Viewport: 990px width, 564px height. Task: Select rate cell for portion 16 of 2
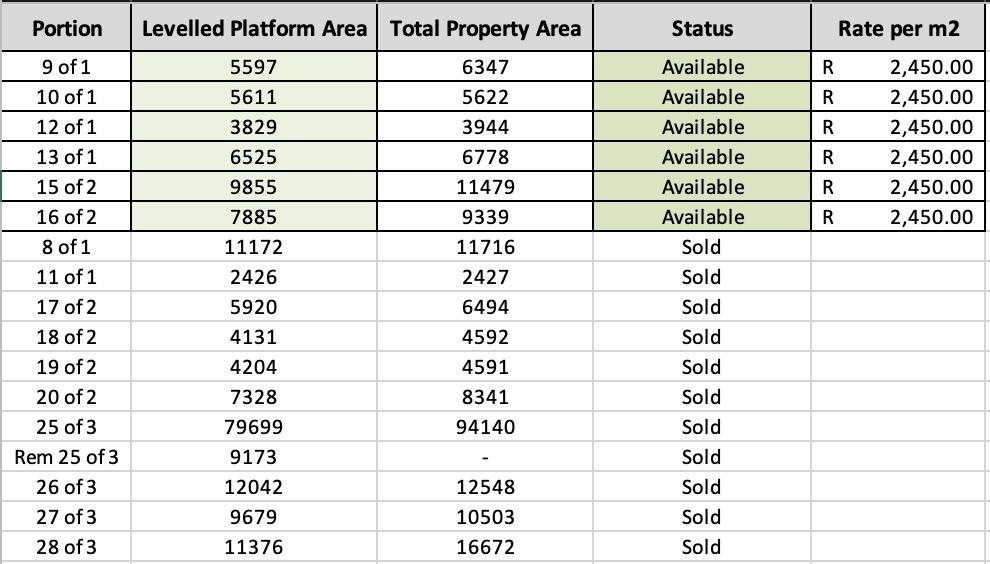tap(899, 217)
